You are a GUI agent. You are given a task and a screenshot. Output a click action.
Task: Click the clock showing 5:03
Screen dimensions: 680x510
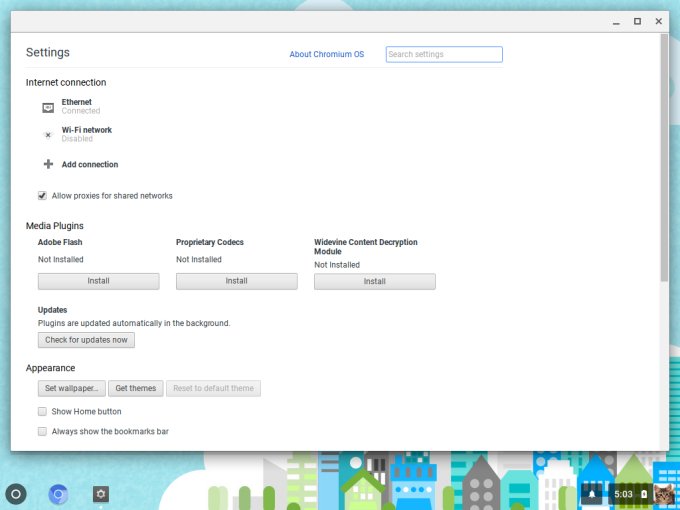pyautogui.click(x=623, y=494)
